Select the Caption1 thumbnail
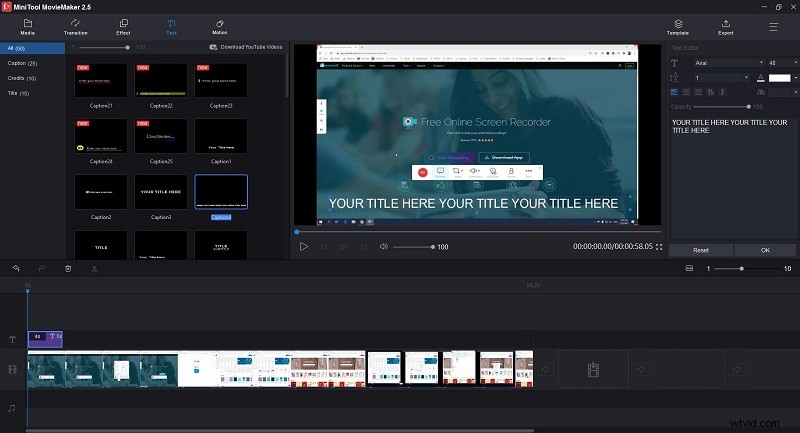800x433 pixels. pyautogui.click(x=221, y=136)
